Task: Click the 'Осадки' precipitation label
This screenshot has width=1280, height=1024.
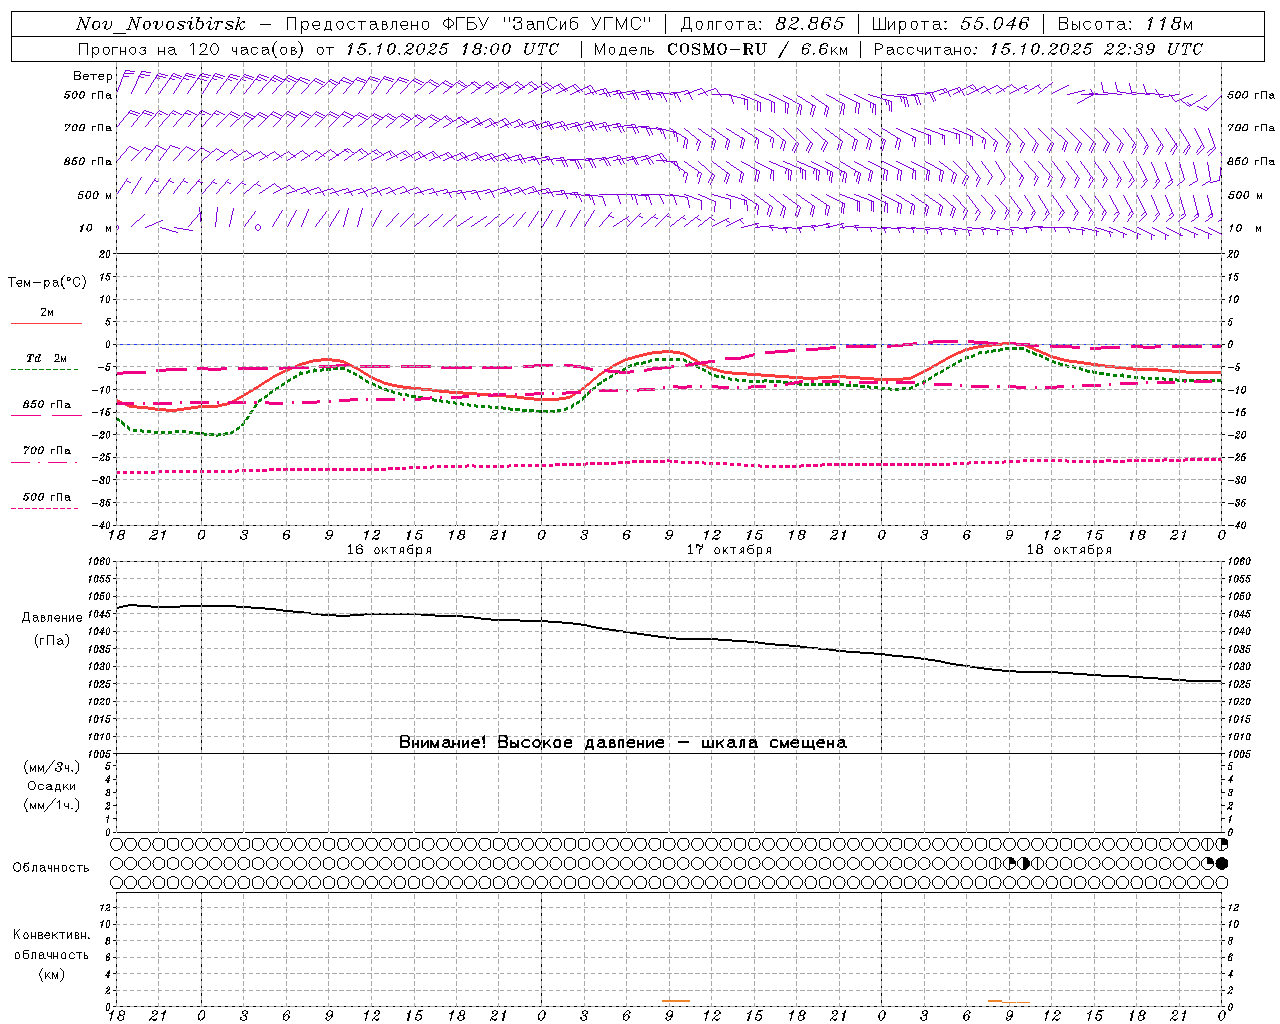Action: tap(52, 786)
